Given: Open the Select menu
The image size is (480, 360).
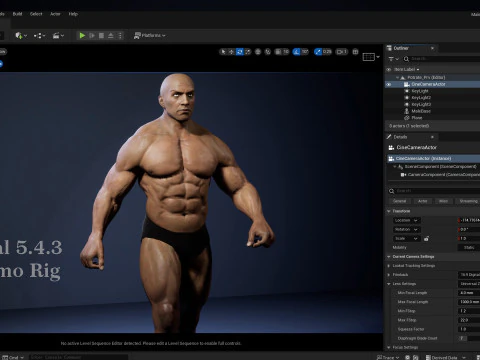Looking at the screenshot, I should pyautogui.click(x=36, y=14).
